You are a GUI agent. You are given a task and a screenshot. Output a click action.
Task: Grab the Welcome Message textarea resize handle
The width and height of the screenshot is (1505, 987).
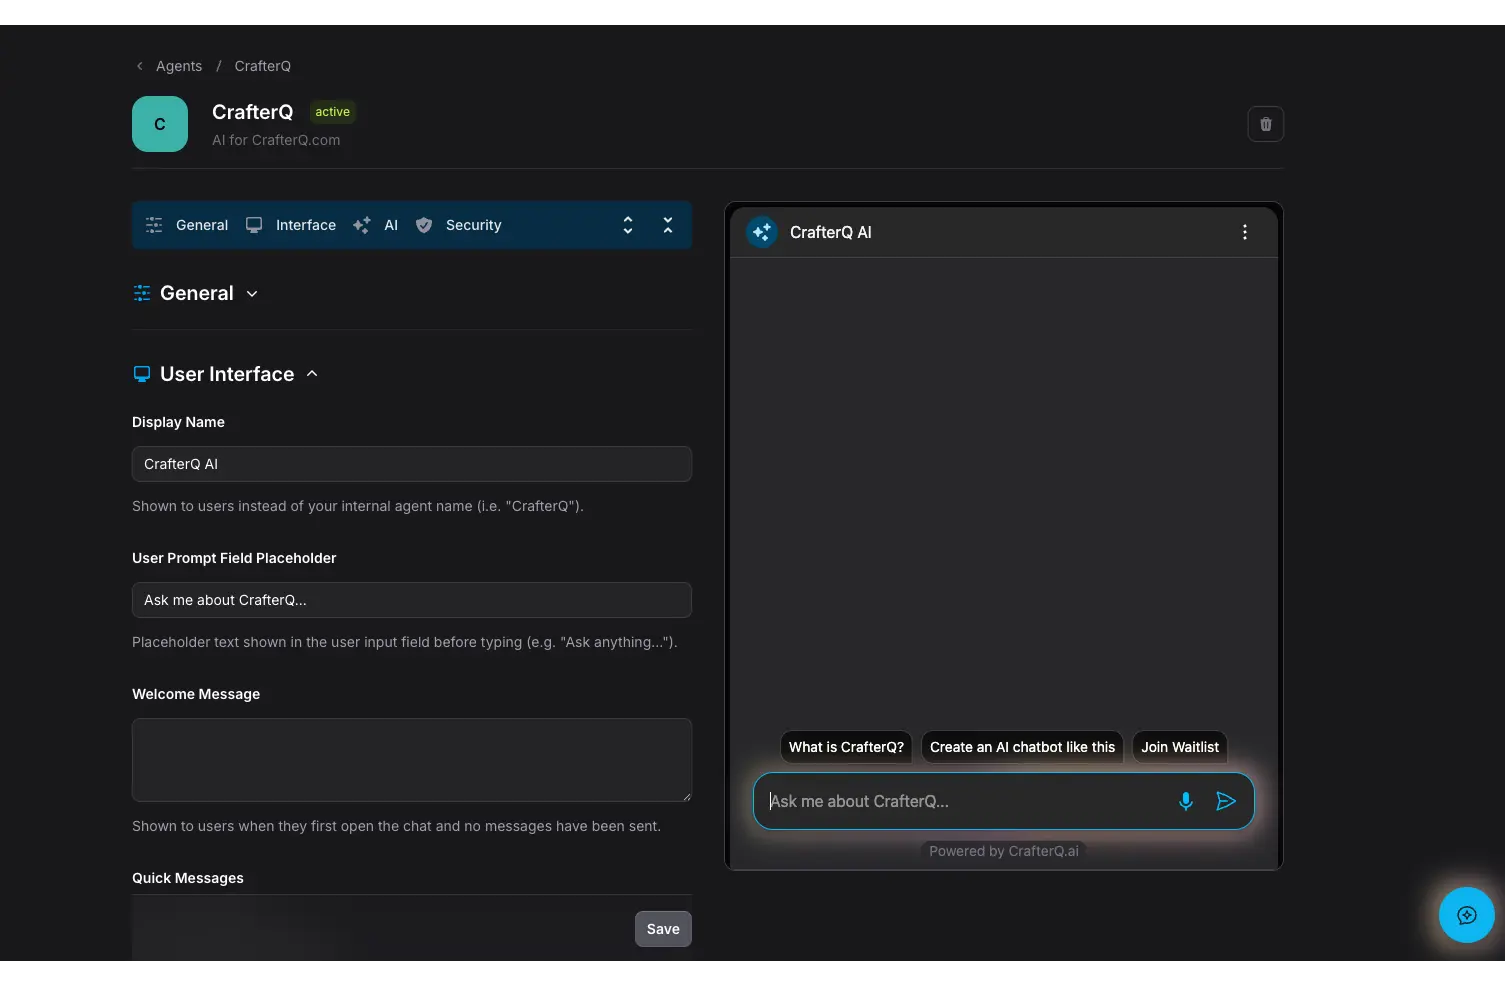[x=686, y=796]
